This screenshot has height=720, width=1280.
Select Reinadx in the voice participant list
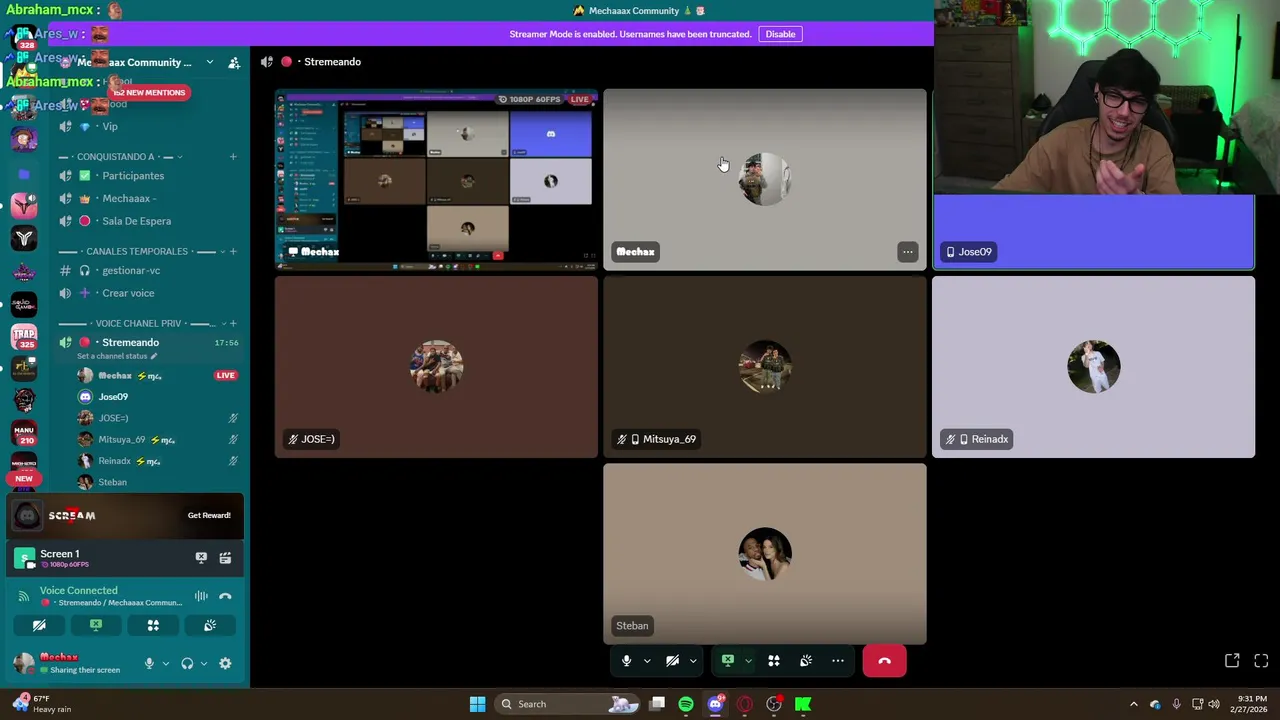(x=158, y=461)
